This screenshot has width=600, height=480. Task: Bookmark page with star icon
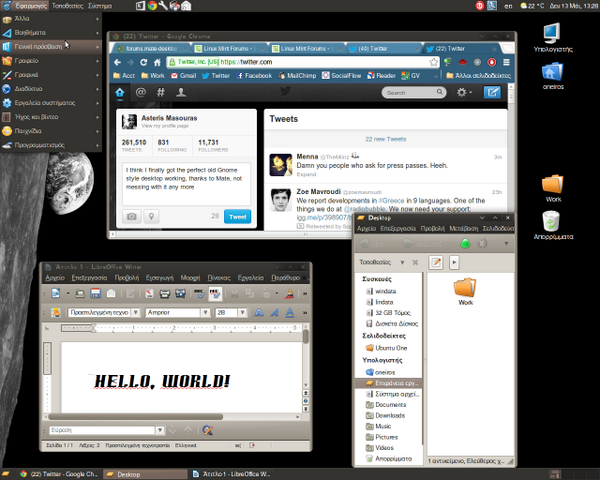coord(434,62)
